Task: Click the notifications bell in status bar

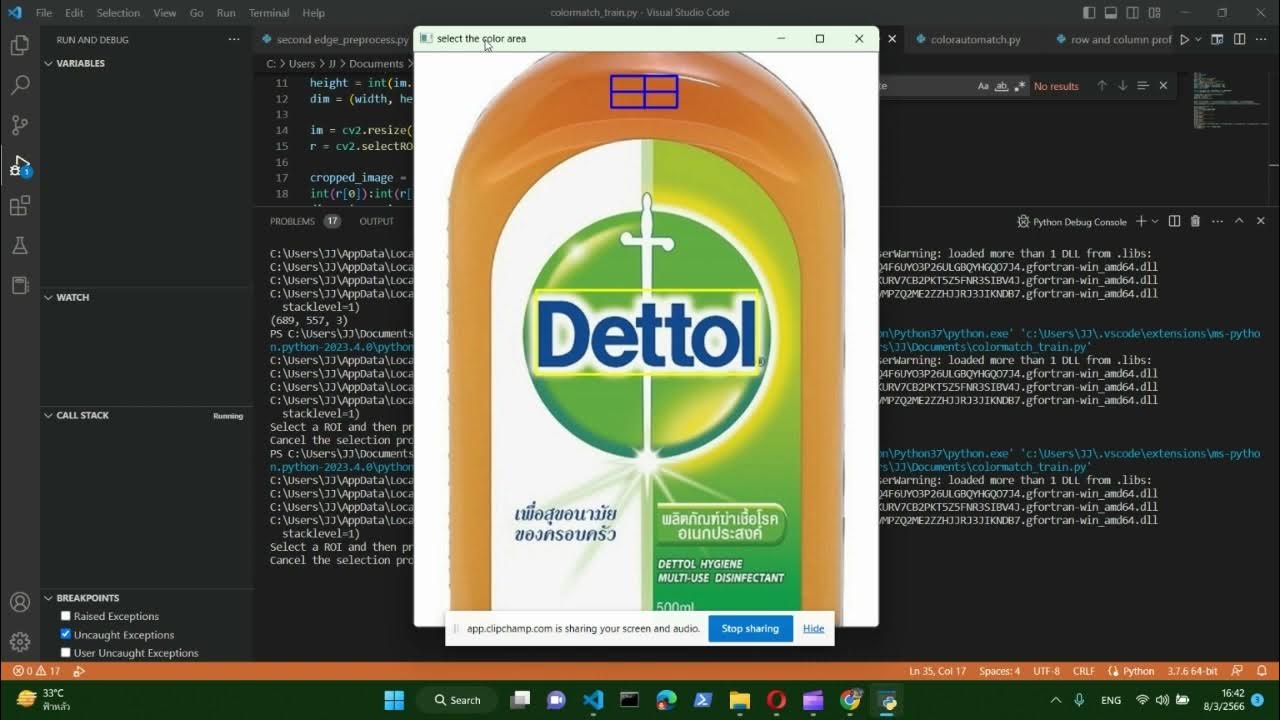Action: [x=1261, y=671]
